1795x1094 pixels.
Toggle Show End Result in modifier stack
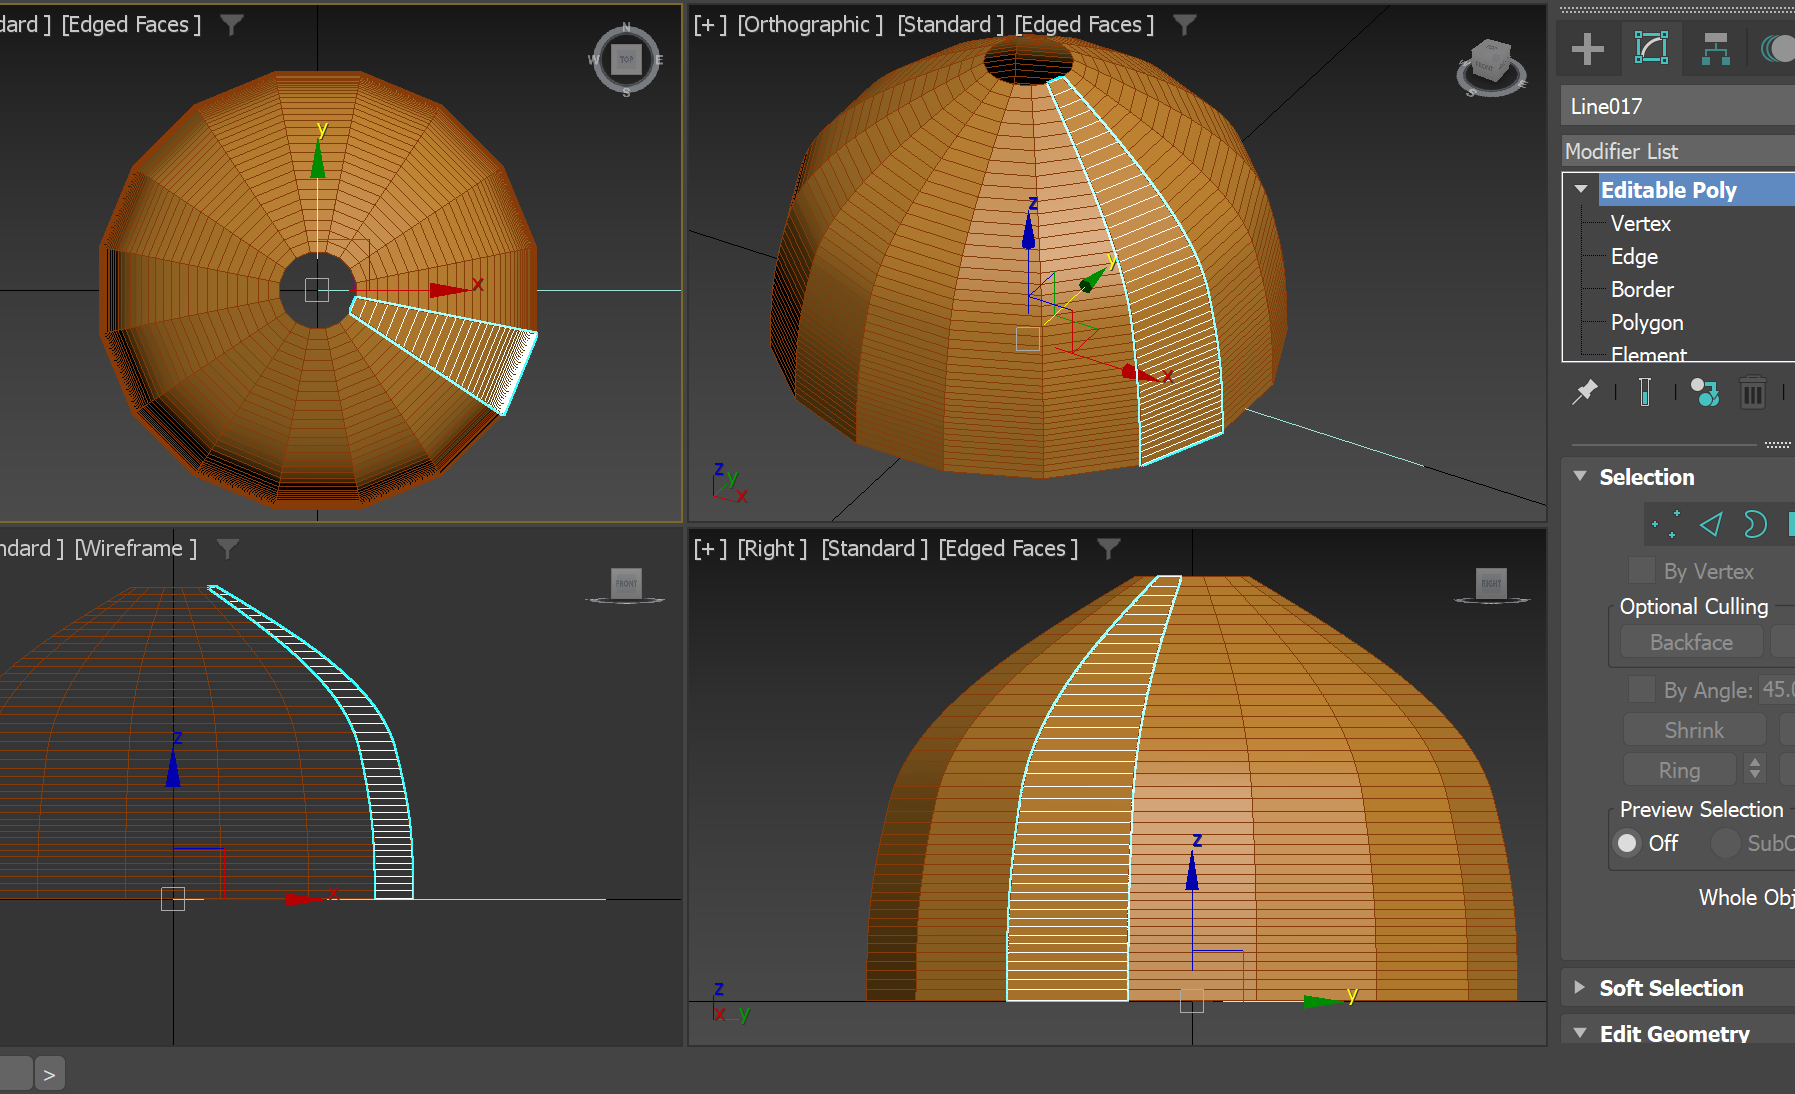(x=1645, y=392)
